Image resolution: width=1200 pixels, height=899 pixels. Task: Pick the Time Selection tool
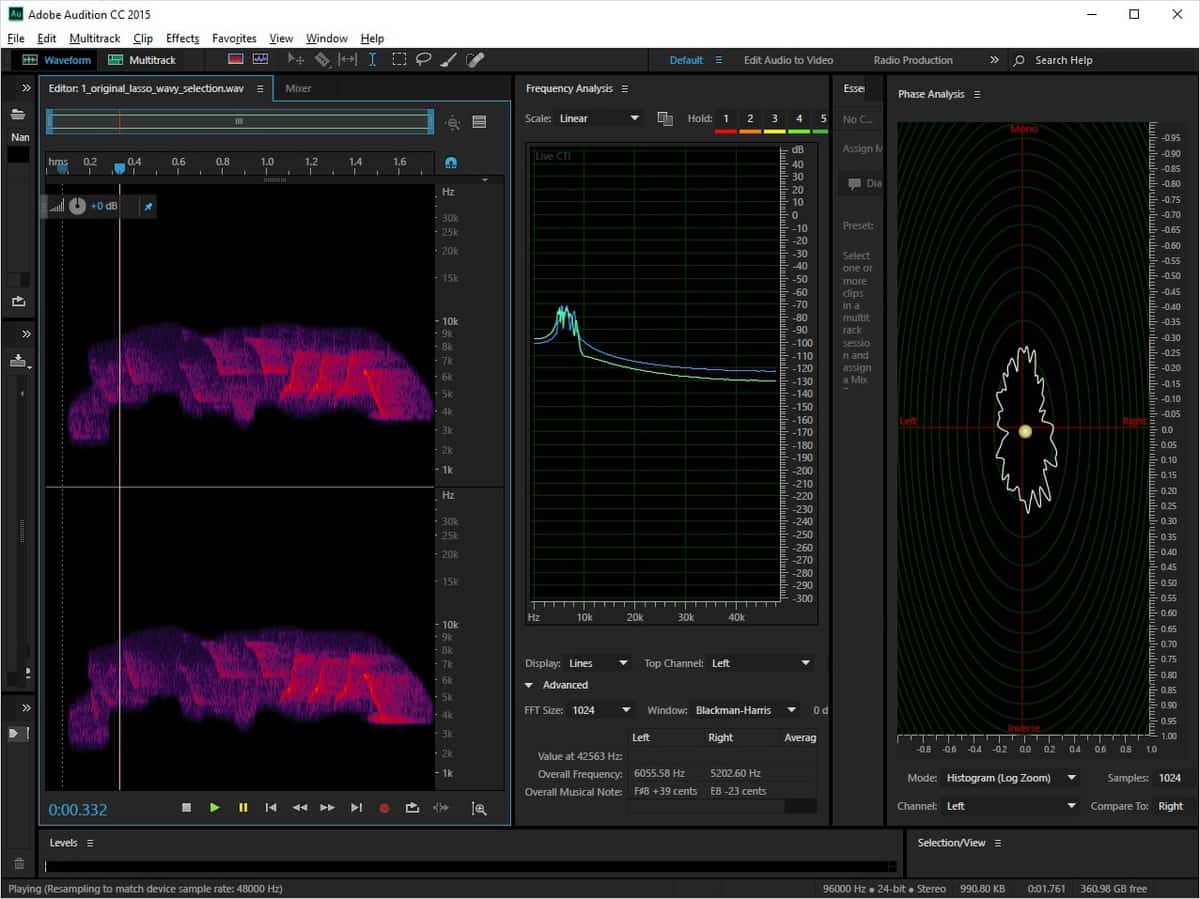[x=373, y=60]
